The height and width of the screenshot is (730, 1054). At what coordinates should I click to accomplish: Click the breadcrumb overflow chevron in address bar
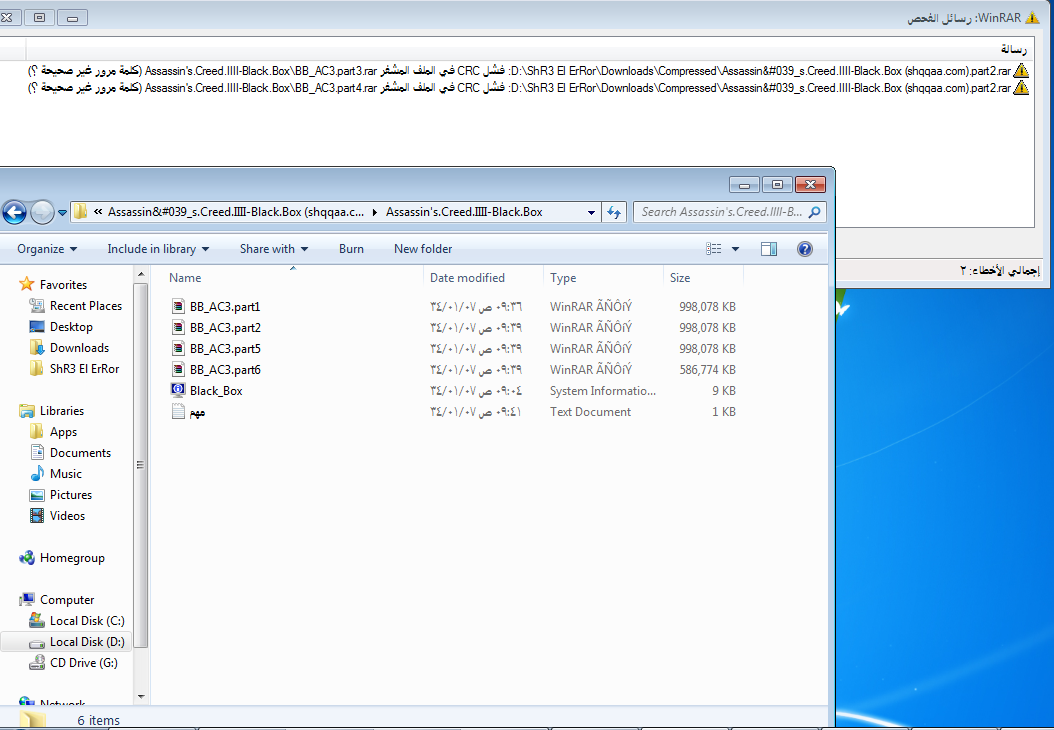[98, 212]
